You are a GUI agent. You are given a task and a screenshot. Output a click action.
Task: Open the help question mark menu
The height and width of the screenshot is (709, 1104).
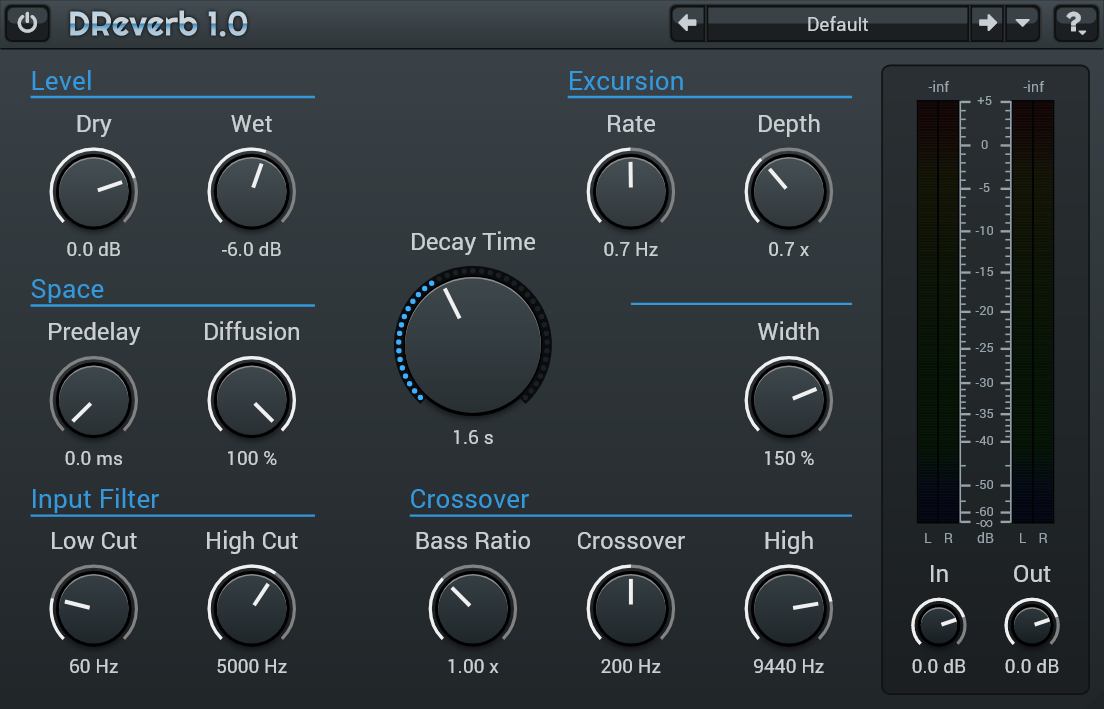(1076, 23)
